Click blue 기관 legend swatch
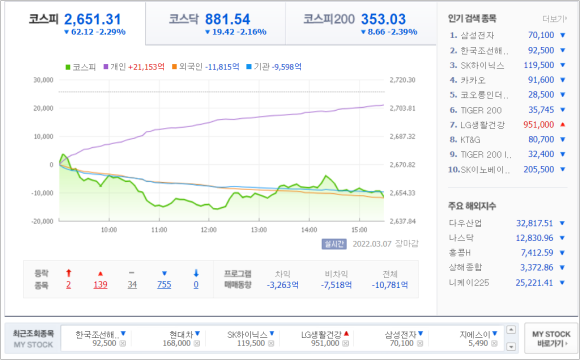Screen dimensions: 580x360 point(249,67)
